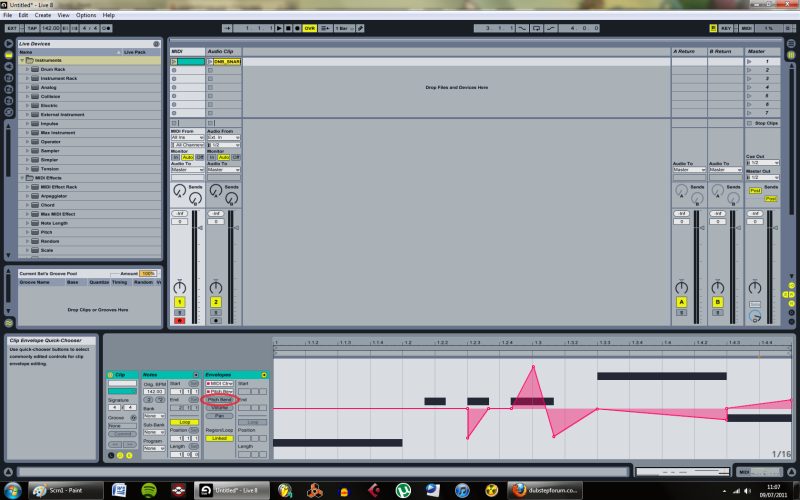Open the Help menu
The height and width of the screenshot is (500, 800).
pos(109,15)
